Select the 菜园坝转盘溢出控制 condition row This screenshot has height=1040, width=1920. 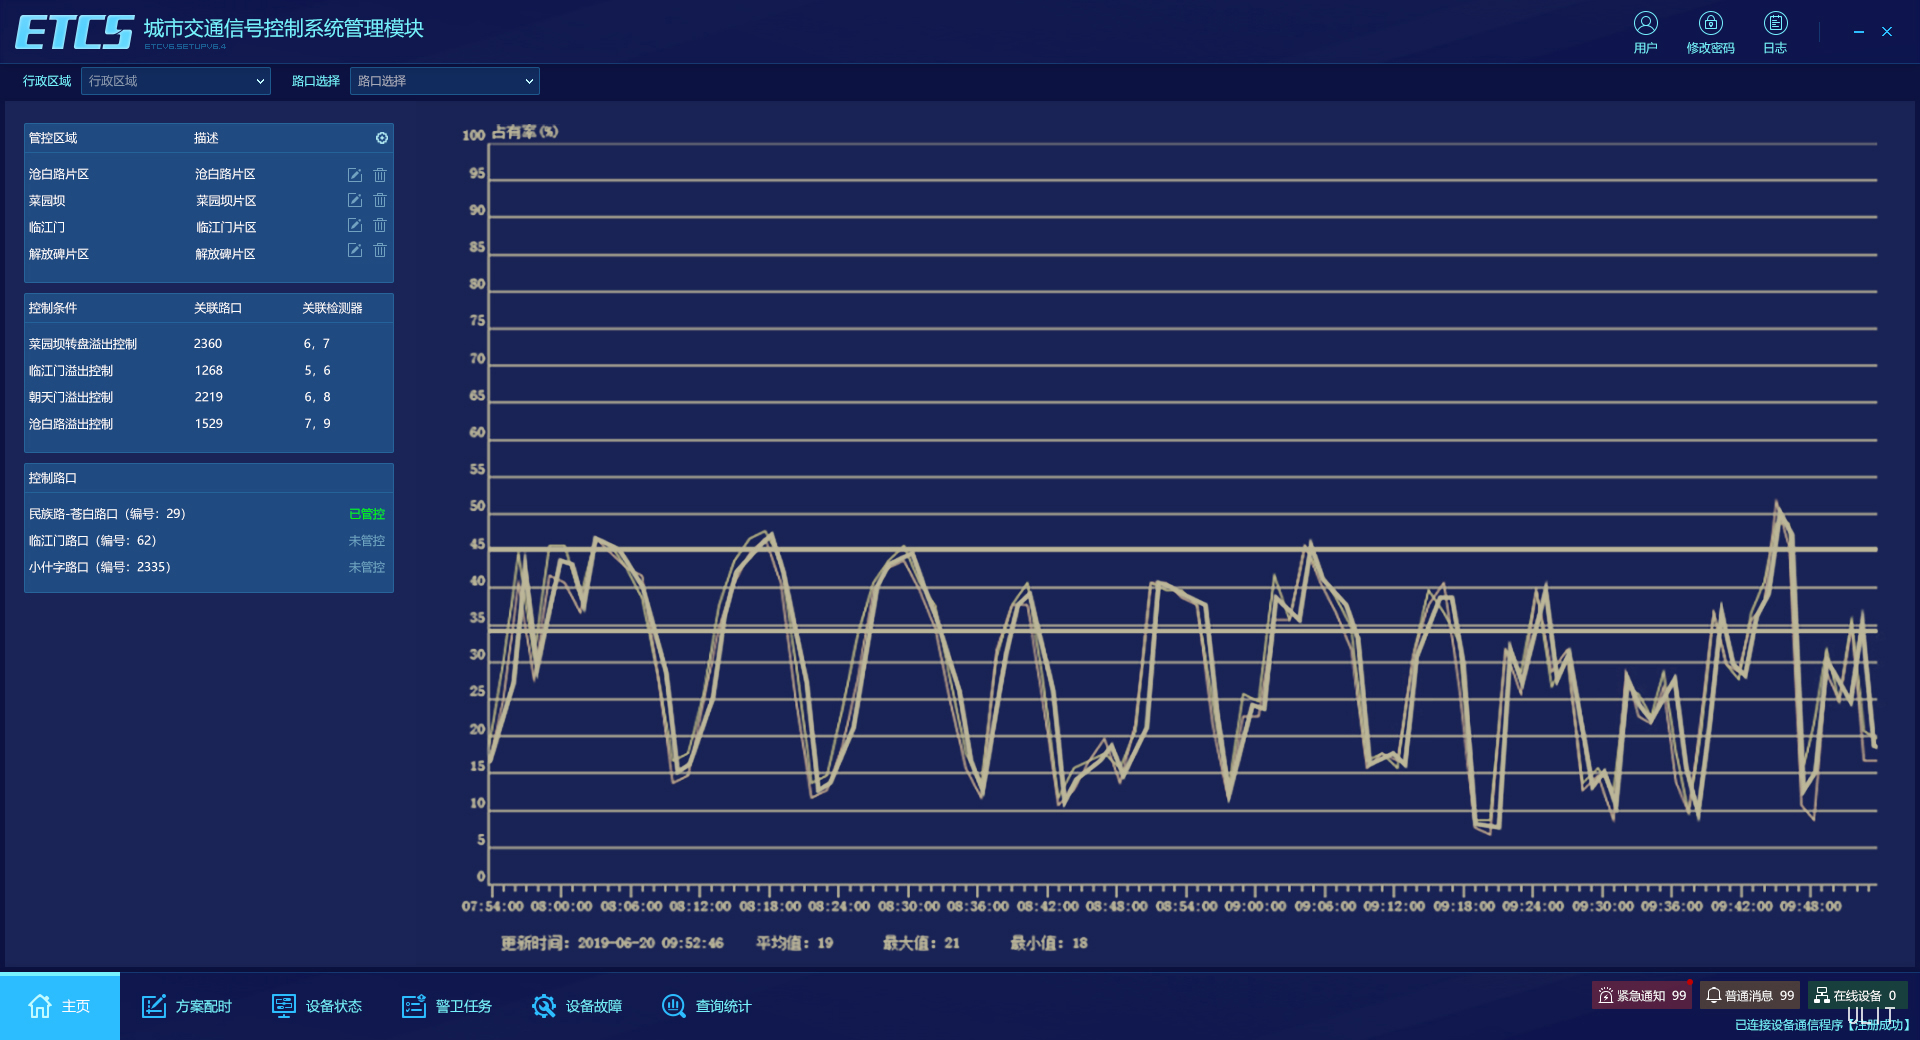click(83, 344)
